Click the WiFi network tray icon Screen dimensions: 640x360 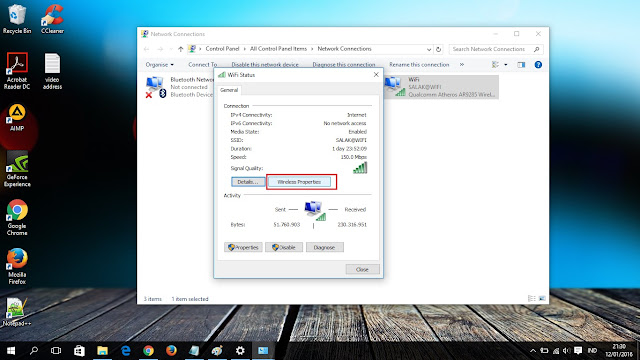coord(556,351)
